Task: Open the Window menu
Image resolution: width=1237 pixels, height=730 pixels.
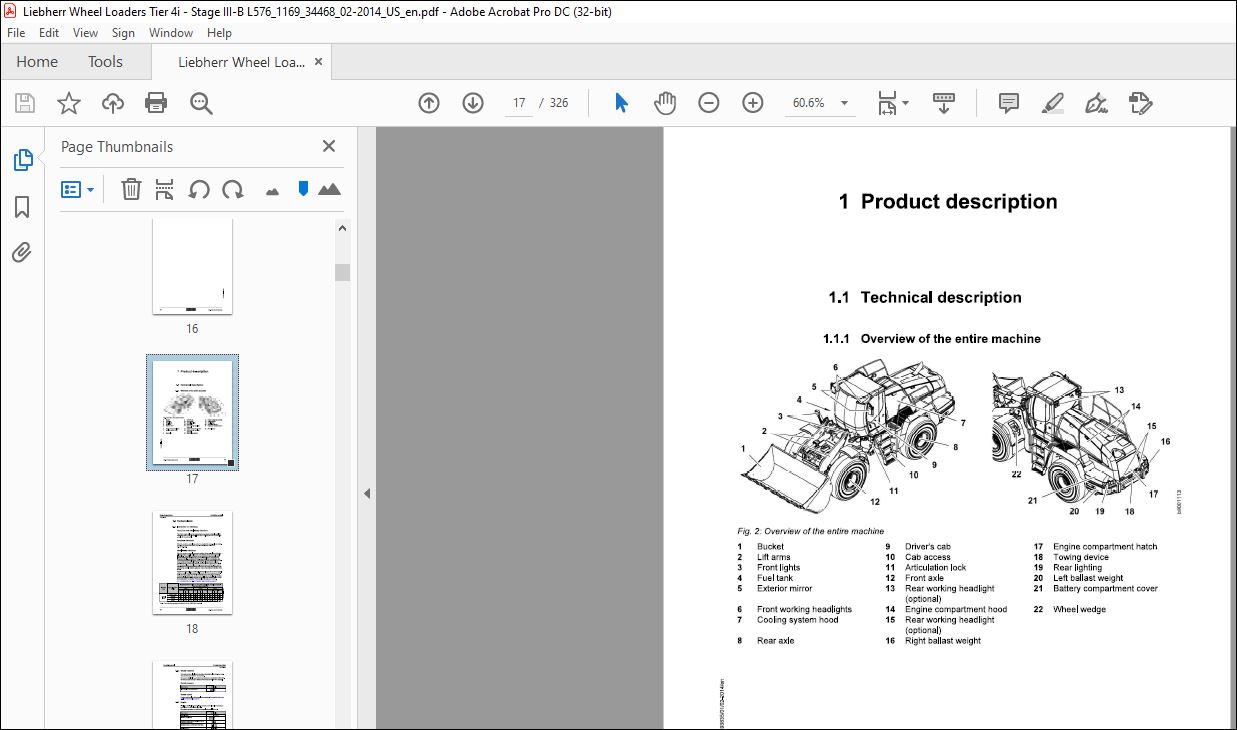Action: pos(171,33)
